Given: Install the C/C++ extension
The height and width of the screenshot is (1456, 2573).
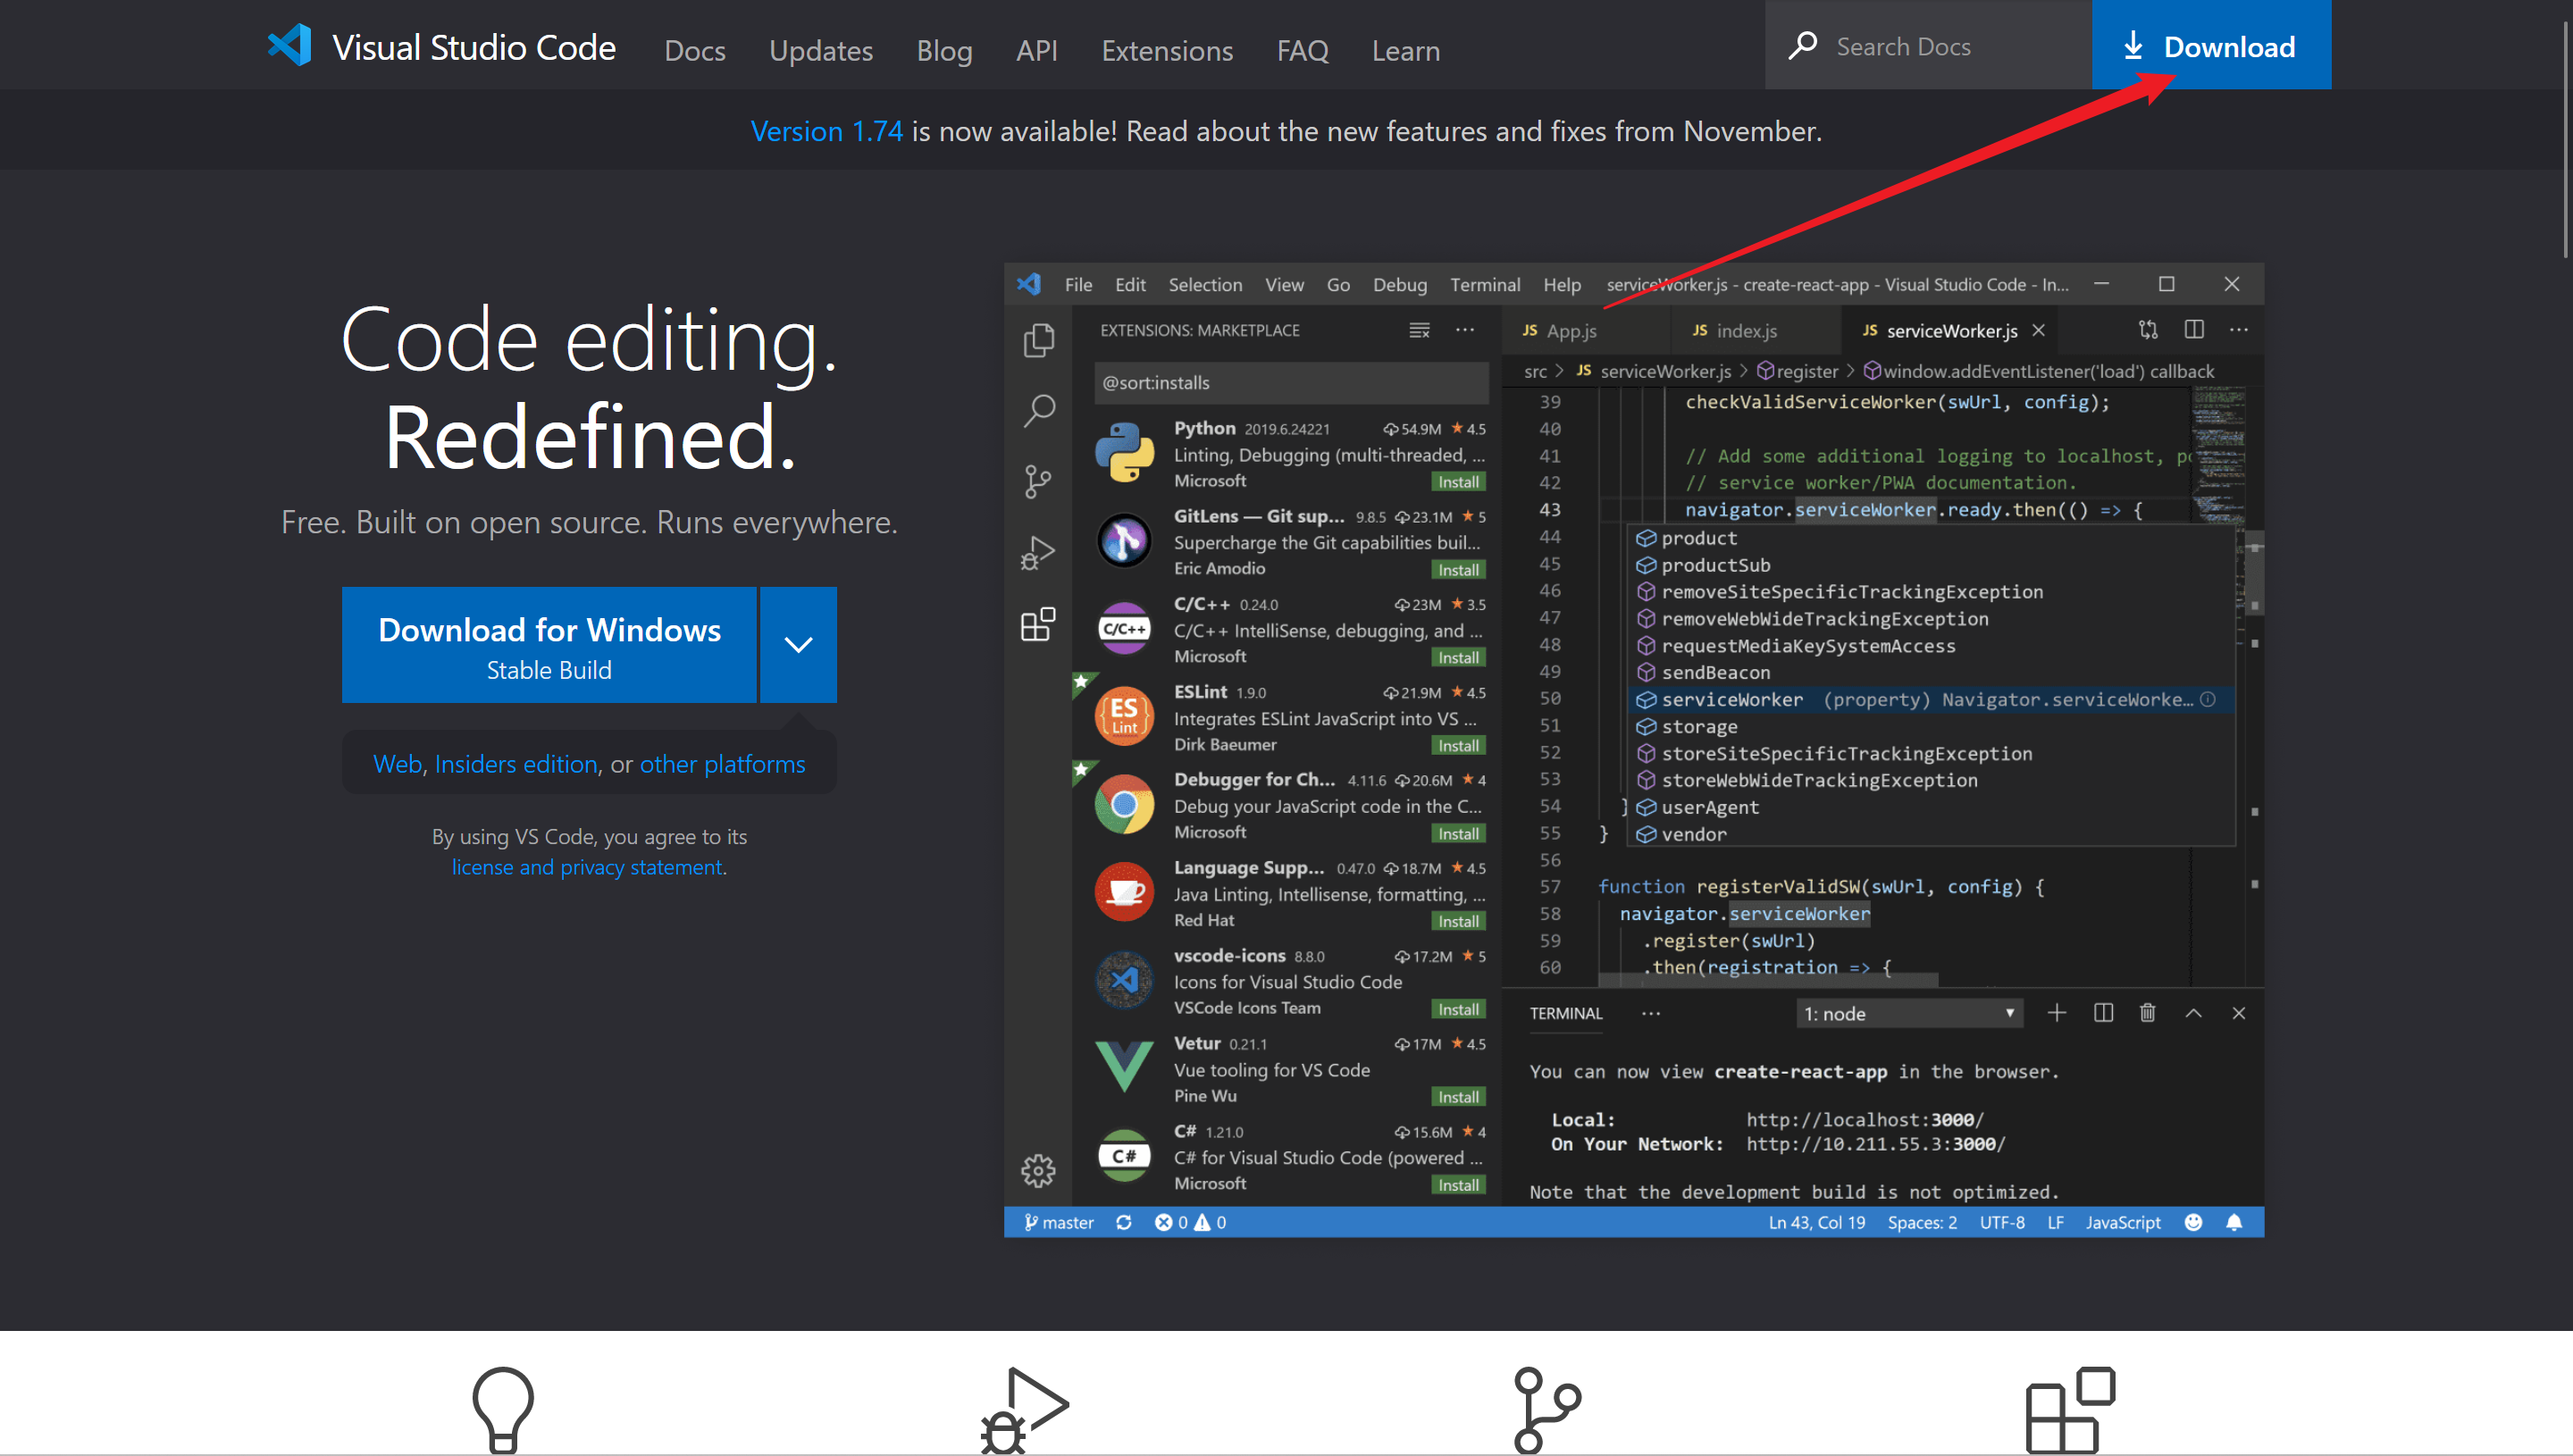Looking at the screenshot, I should tap(1458, 657).
